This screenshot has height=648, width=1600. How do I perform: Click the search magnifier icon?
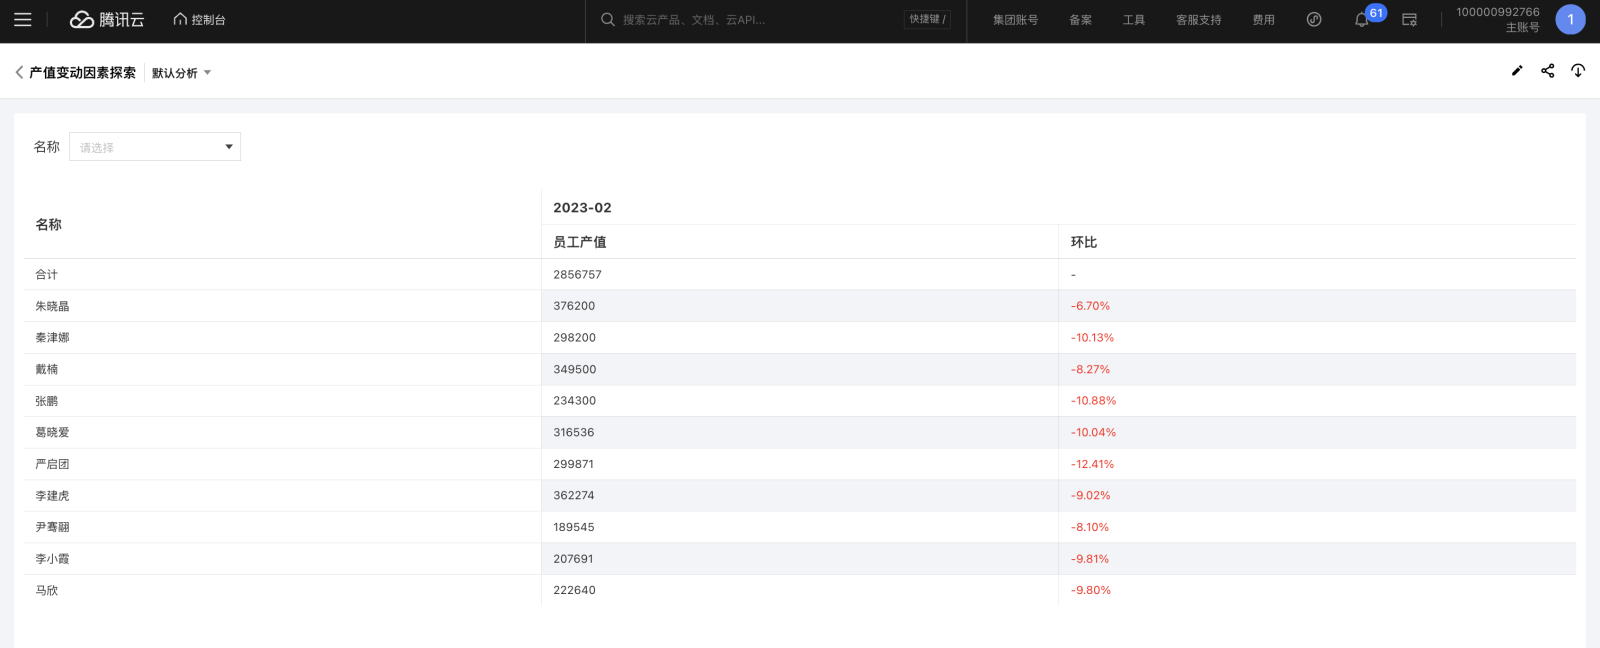pos(607,20)
